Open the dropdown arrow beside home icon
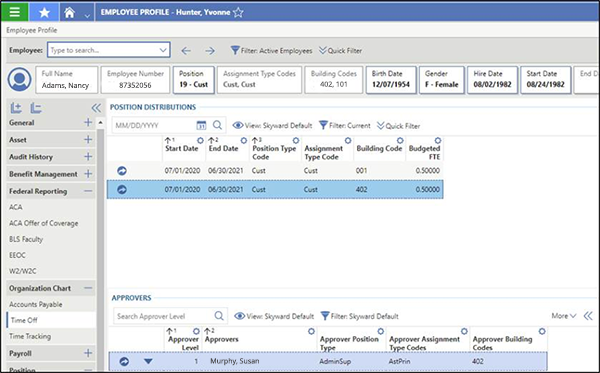Viewport: 600px width, 373px height. pos(87,16)
